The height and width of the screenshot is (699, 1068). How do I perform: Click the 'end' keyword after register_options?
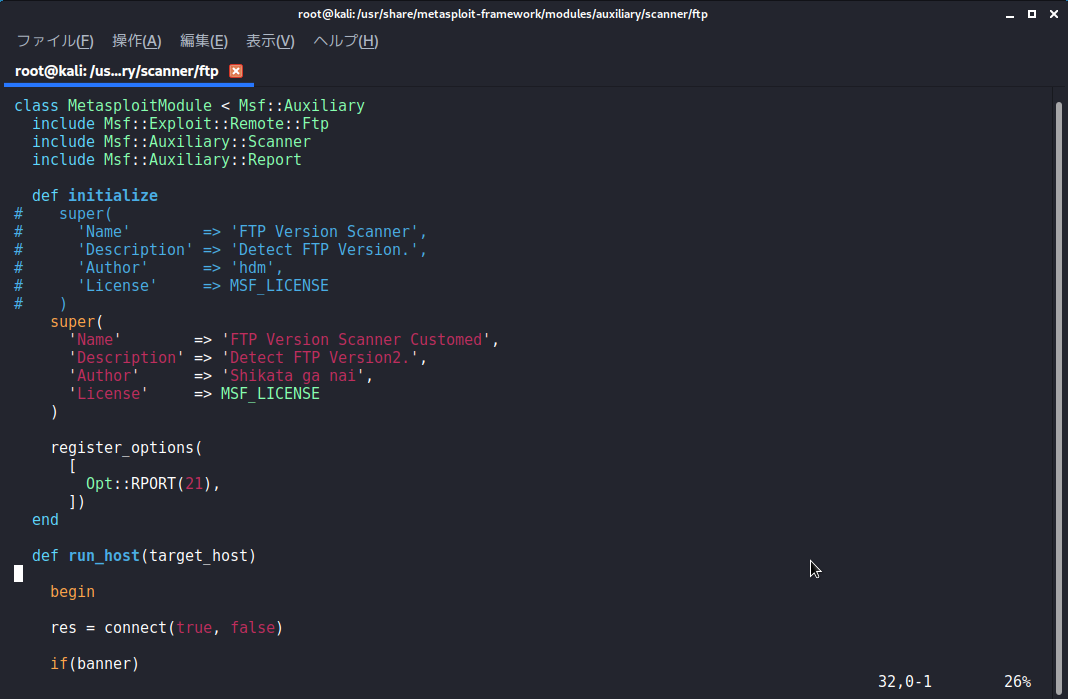[46, 520]
